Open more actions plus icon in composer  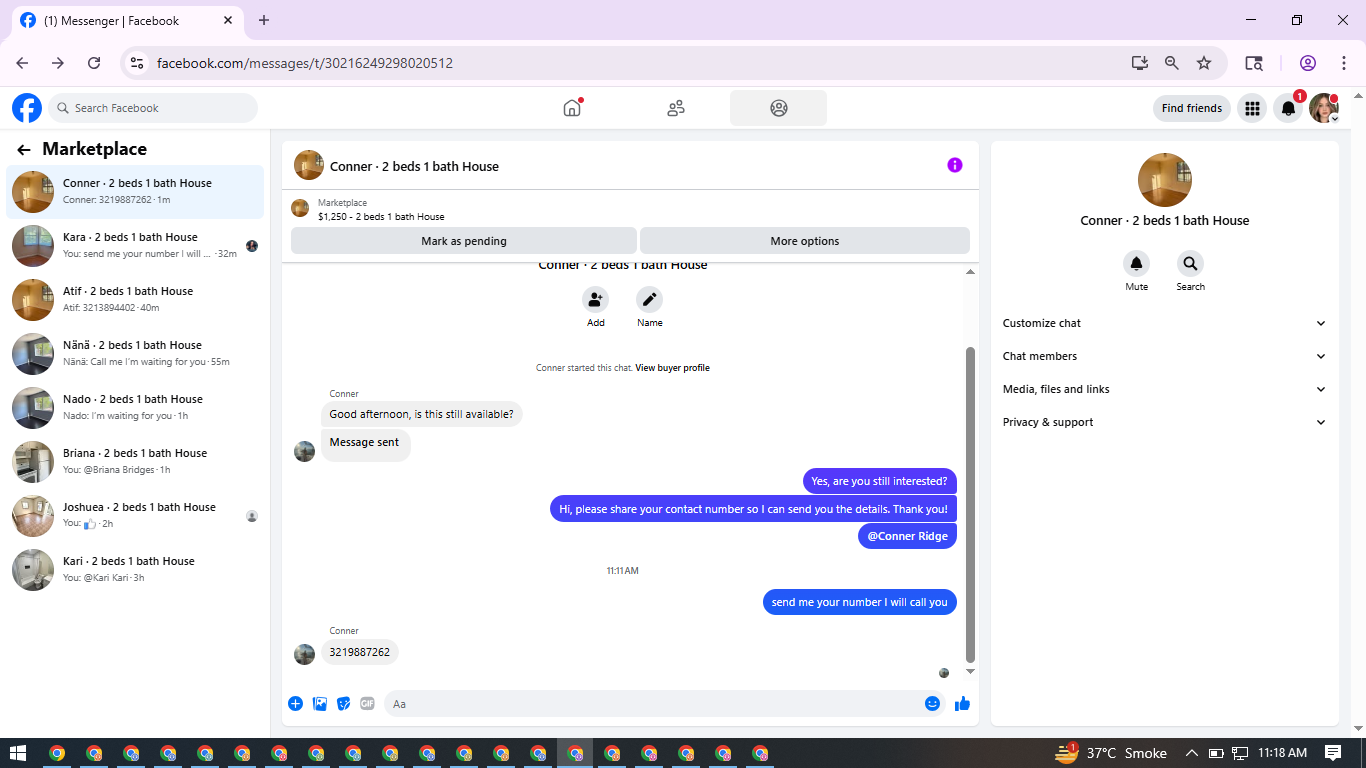296,704
